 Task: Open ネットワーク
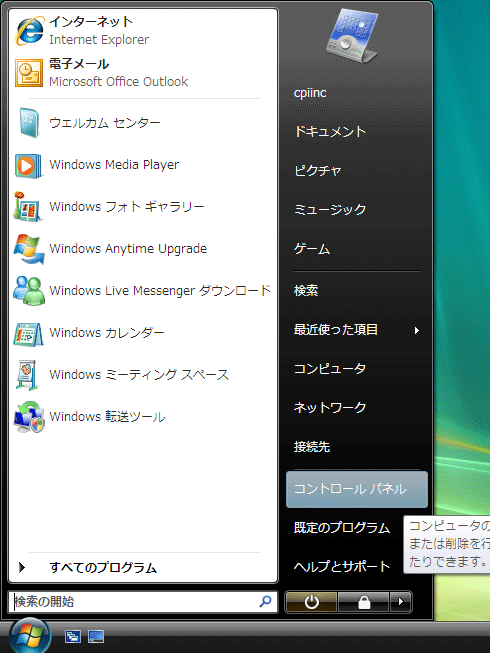[x=330, y=408]
